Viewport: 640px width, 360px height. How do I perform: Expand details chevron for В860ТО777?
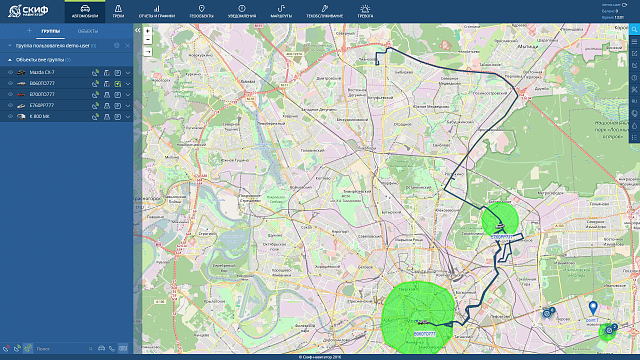click(128, 84)
